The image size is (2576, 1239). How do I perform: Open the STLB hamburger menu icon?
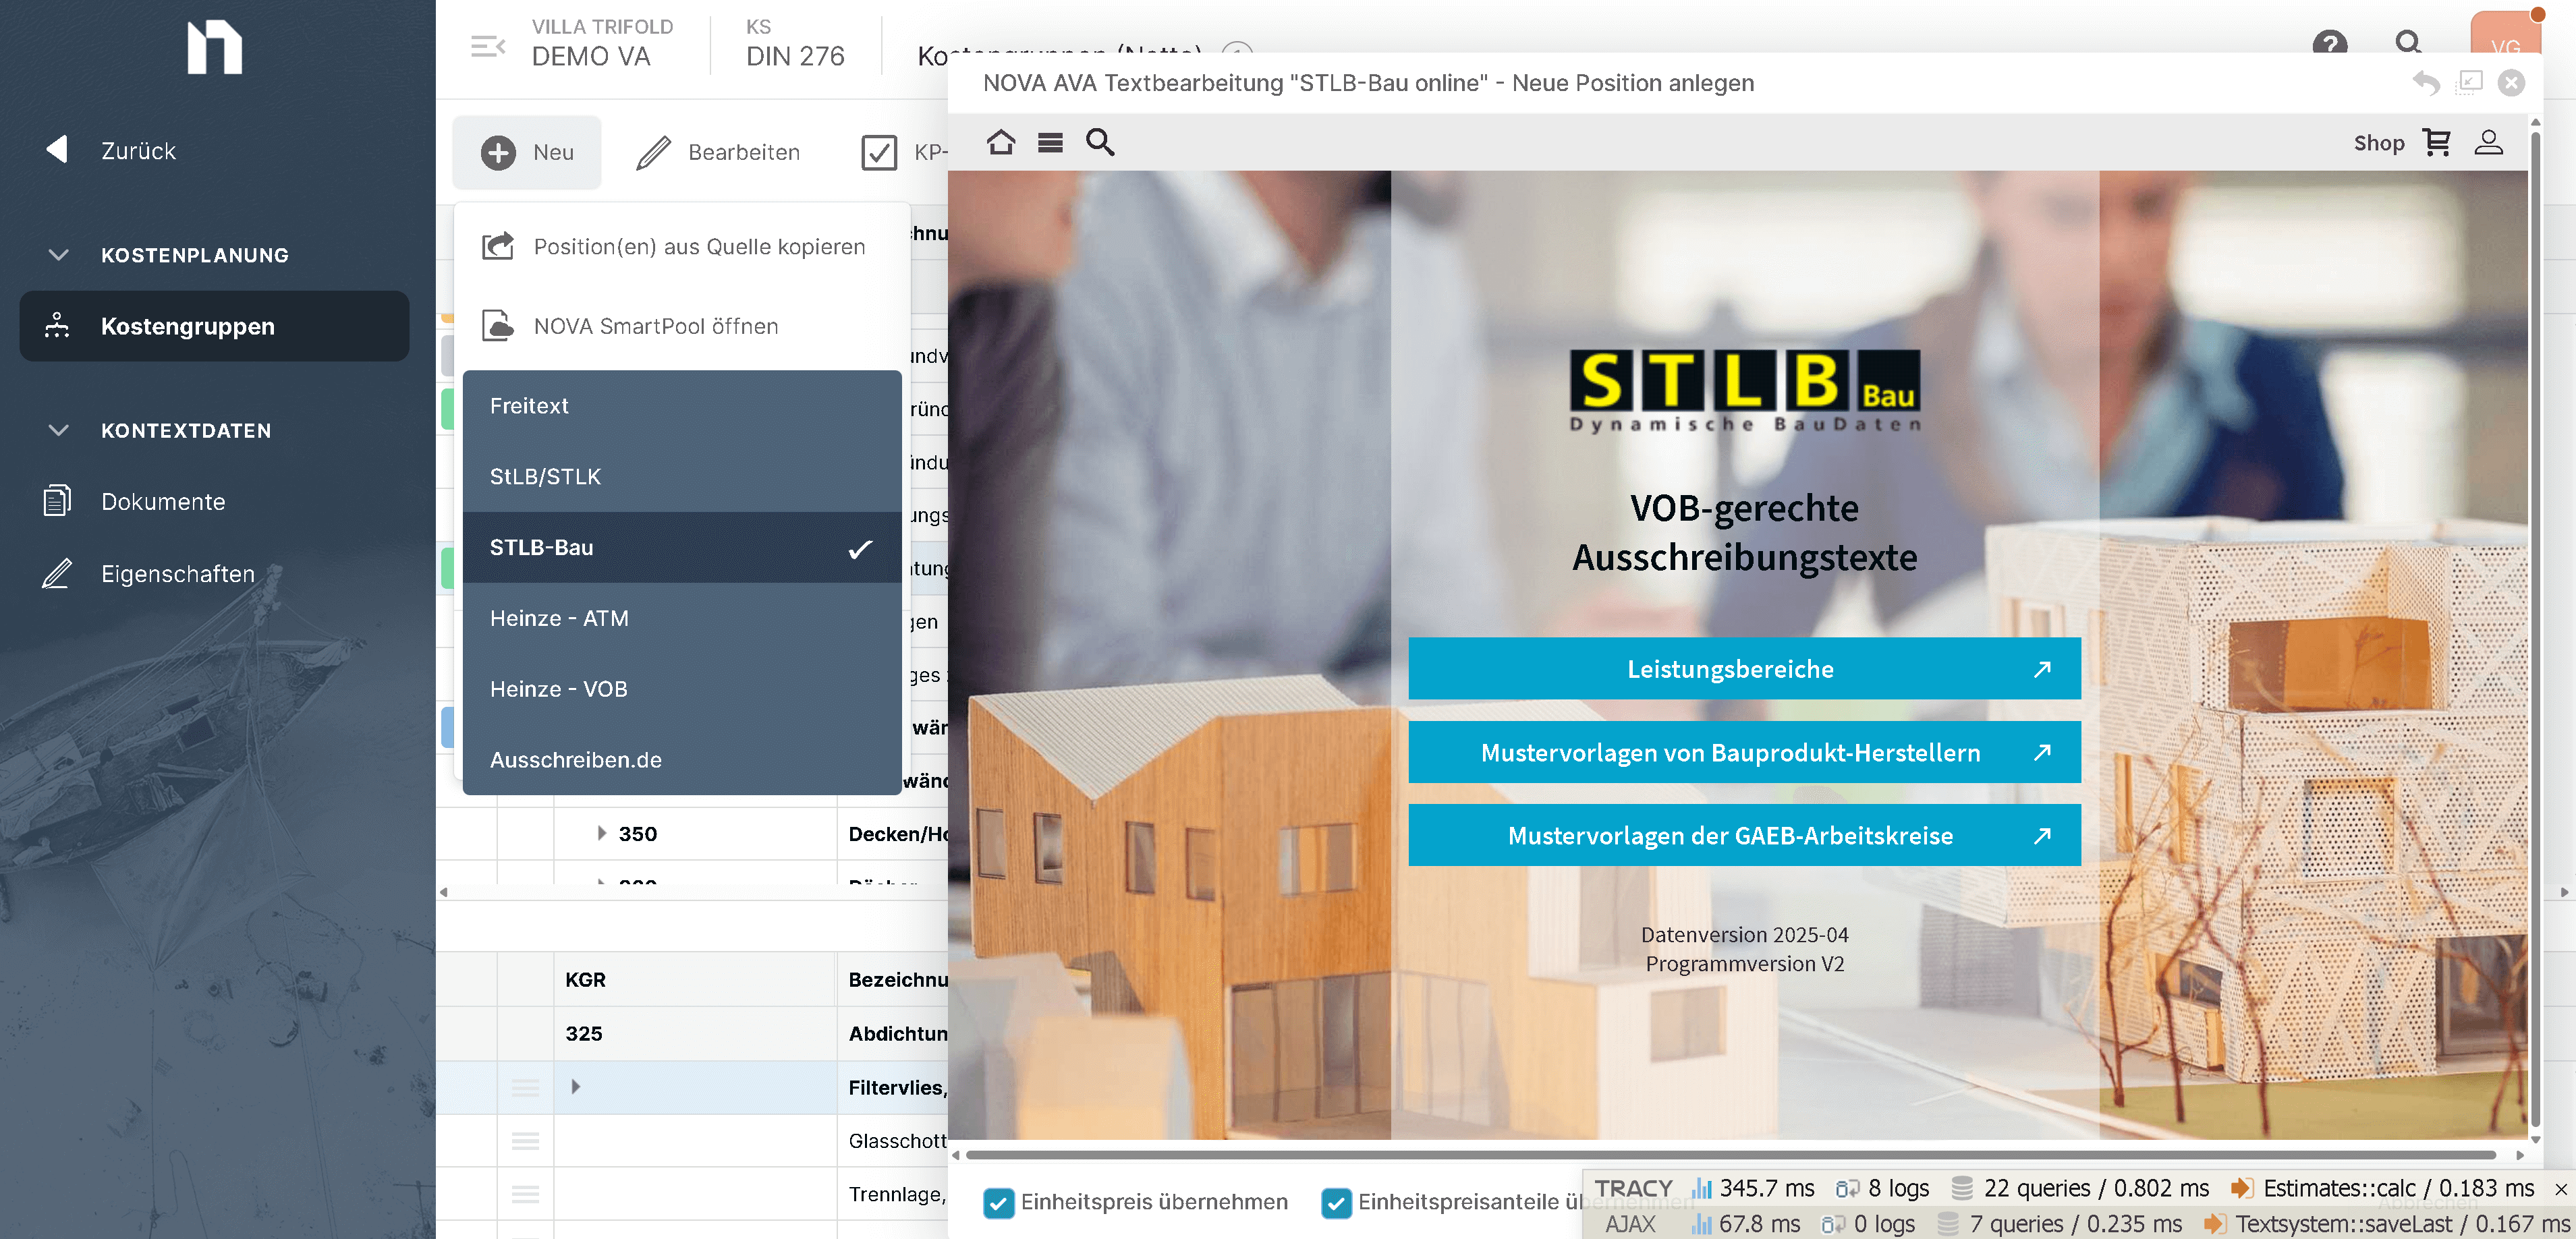click(x=1050, y=142)
